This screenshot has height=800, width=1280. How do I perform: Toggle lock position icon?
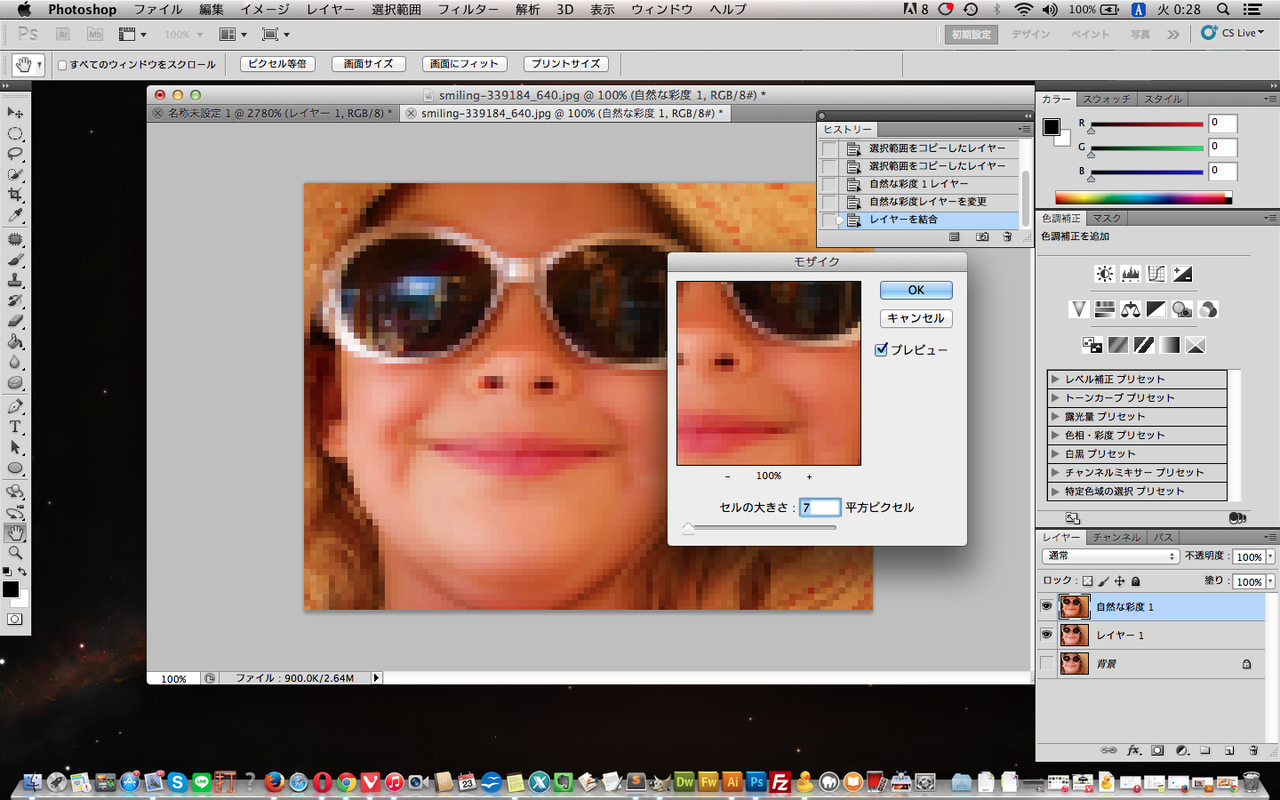click(1120, 581)
